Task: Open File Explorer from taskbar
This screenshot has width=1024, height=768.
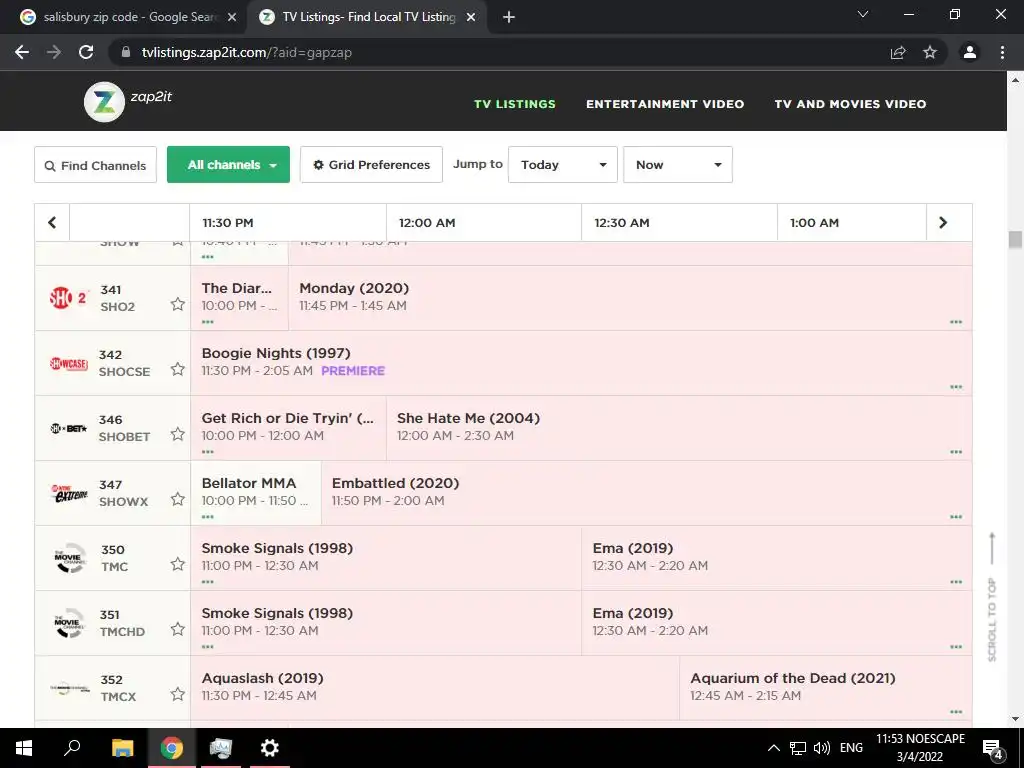Action: [x=122, y=748]
